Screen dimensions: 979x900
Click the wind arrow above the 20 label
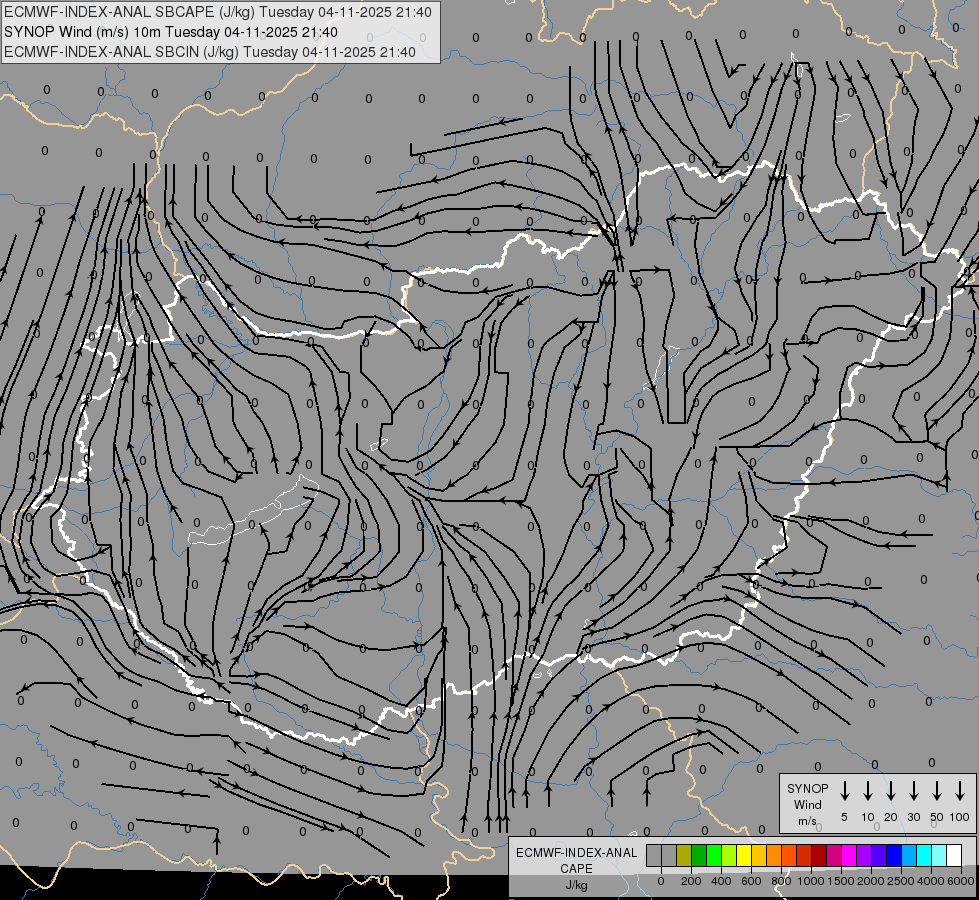click(891, 791)
